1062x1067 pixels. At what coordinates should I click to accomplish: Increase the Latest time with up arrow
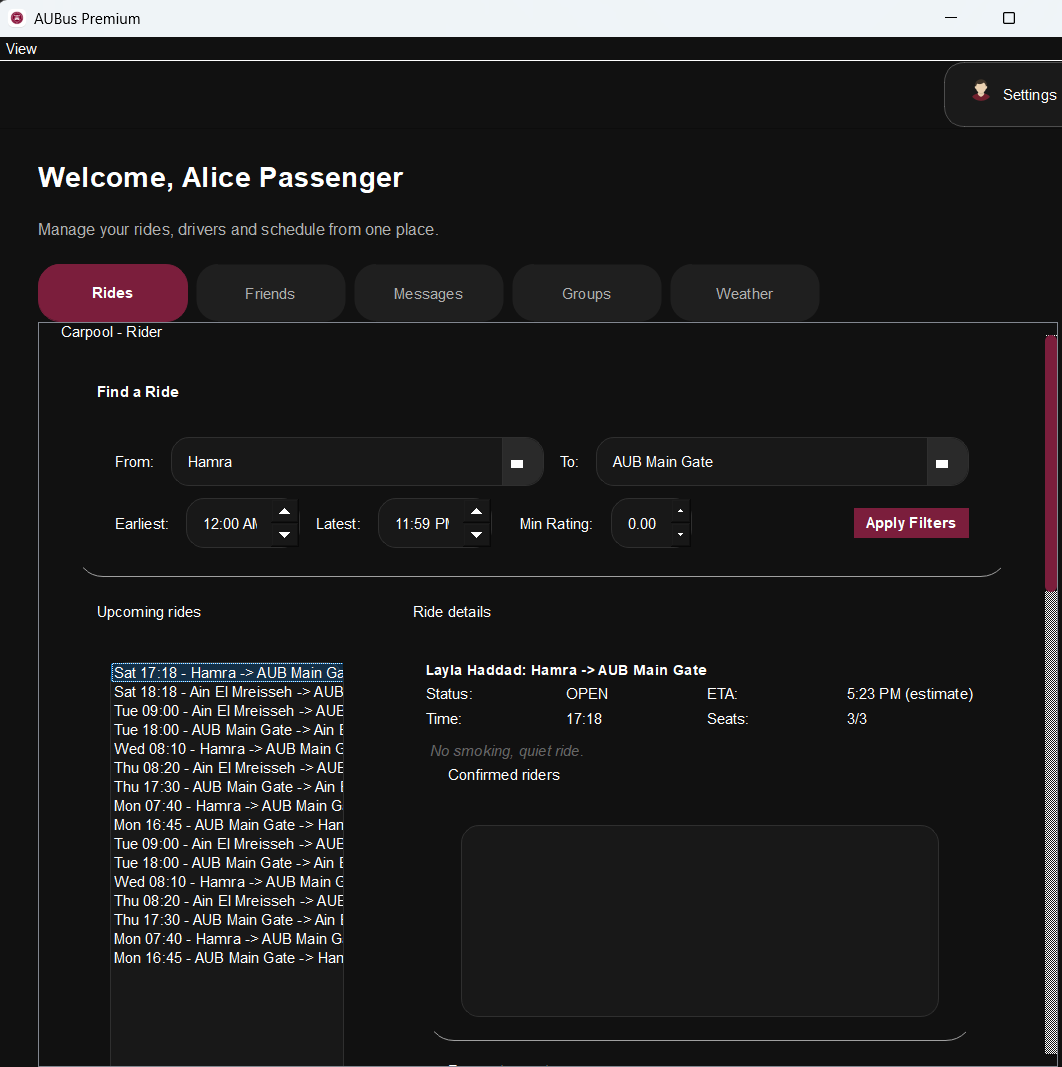point(476,511)
